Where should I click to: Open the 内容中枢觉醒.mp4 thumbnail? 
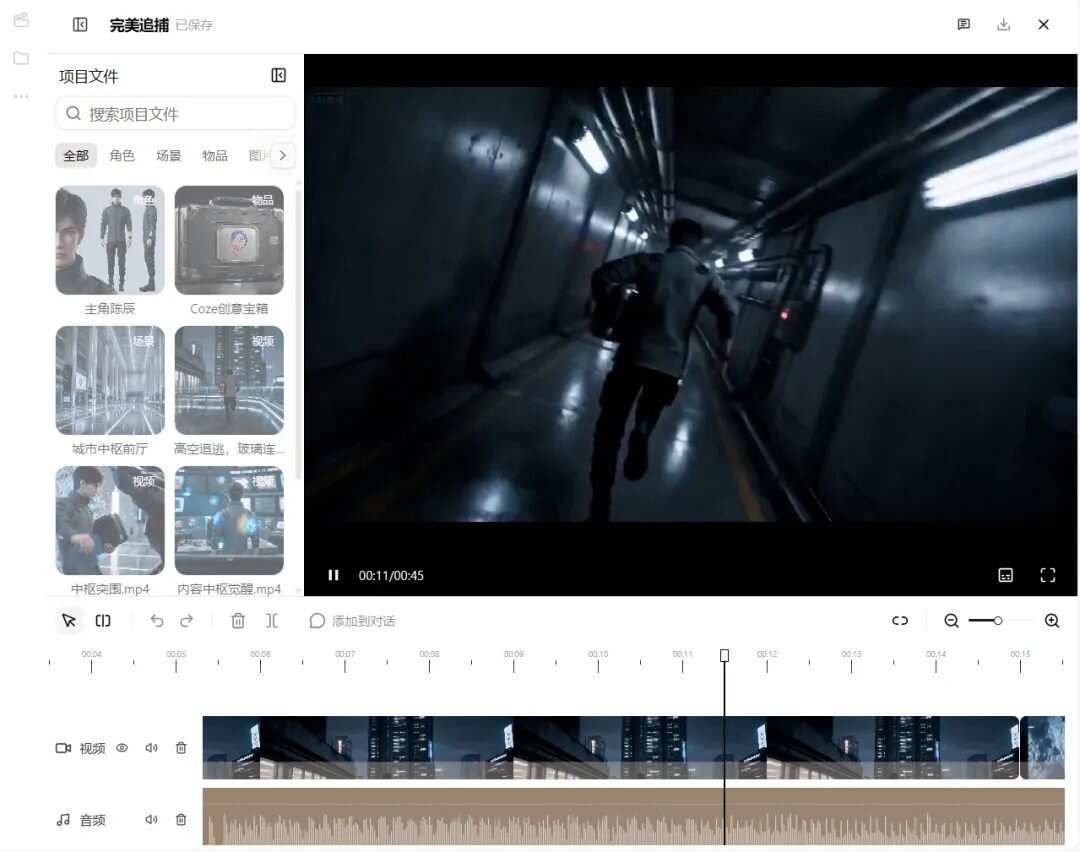point(229,521)
